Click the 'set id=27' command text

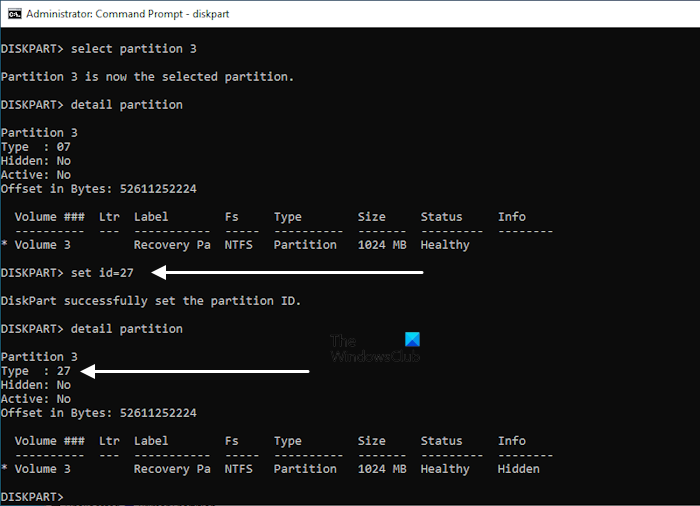pos(102,273)
